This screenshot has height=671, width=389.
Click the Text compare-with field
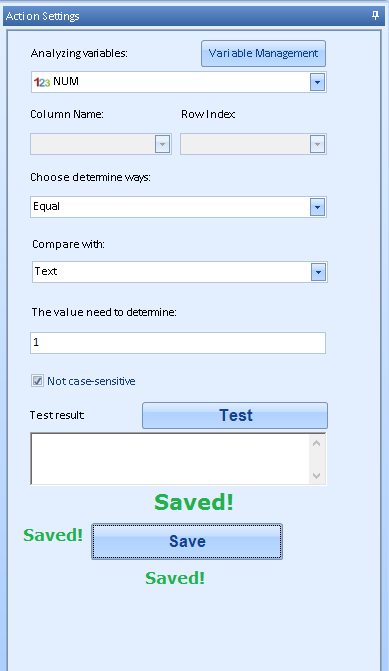180,272
